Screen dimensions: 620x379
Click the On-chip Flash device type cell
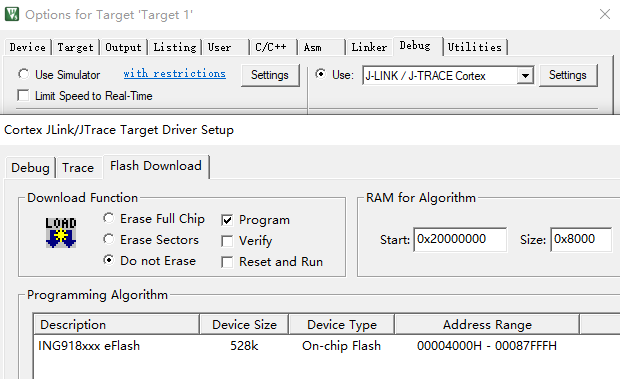point(341,346)
